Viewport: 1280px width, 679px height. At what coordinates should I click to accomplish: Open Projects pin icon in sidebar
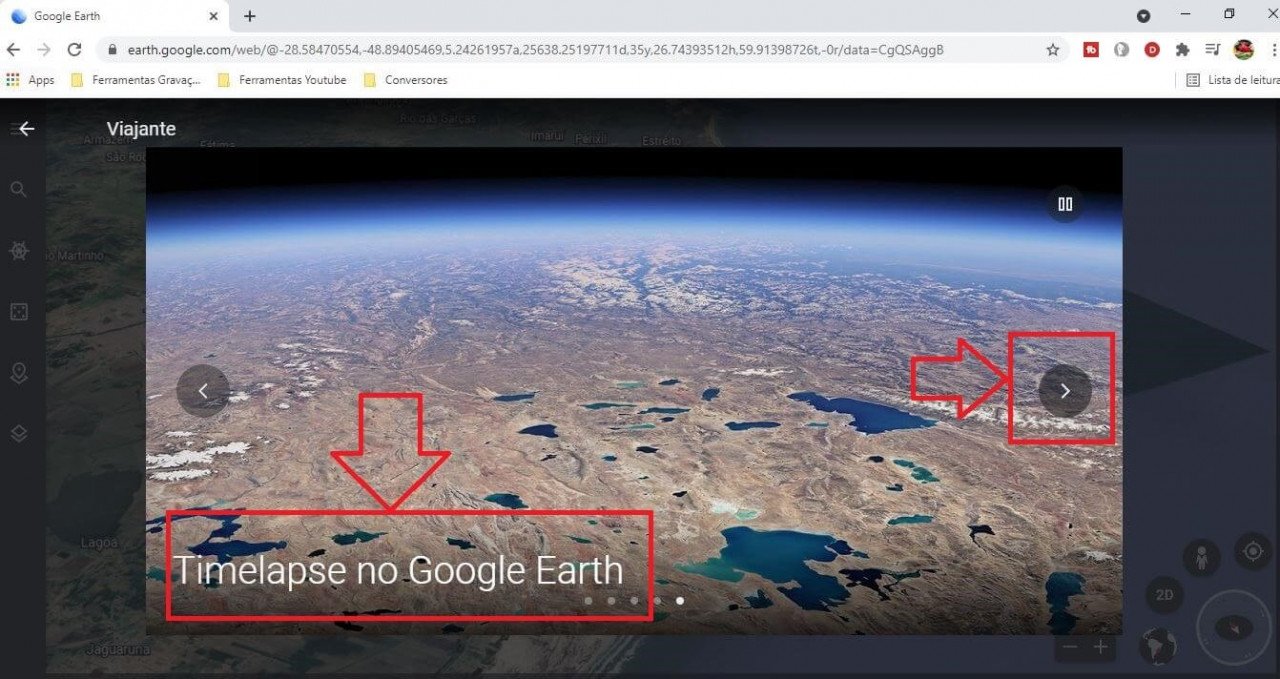point(18,373)
